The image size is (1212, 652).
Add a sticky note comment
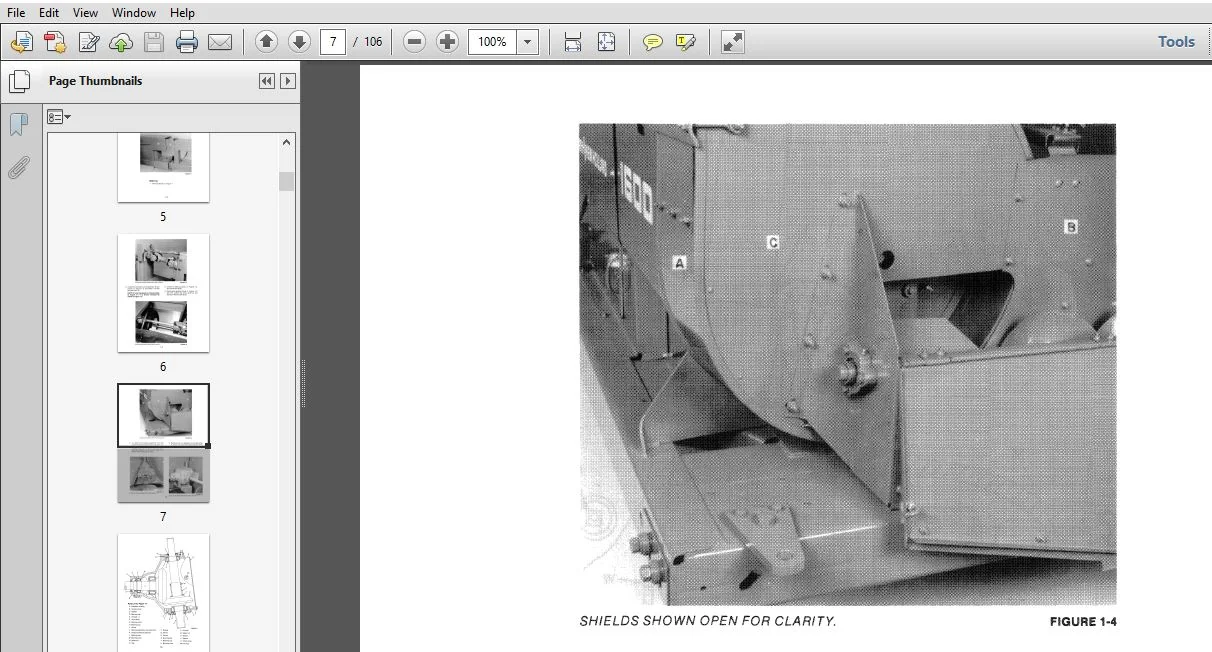(653, 42)
